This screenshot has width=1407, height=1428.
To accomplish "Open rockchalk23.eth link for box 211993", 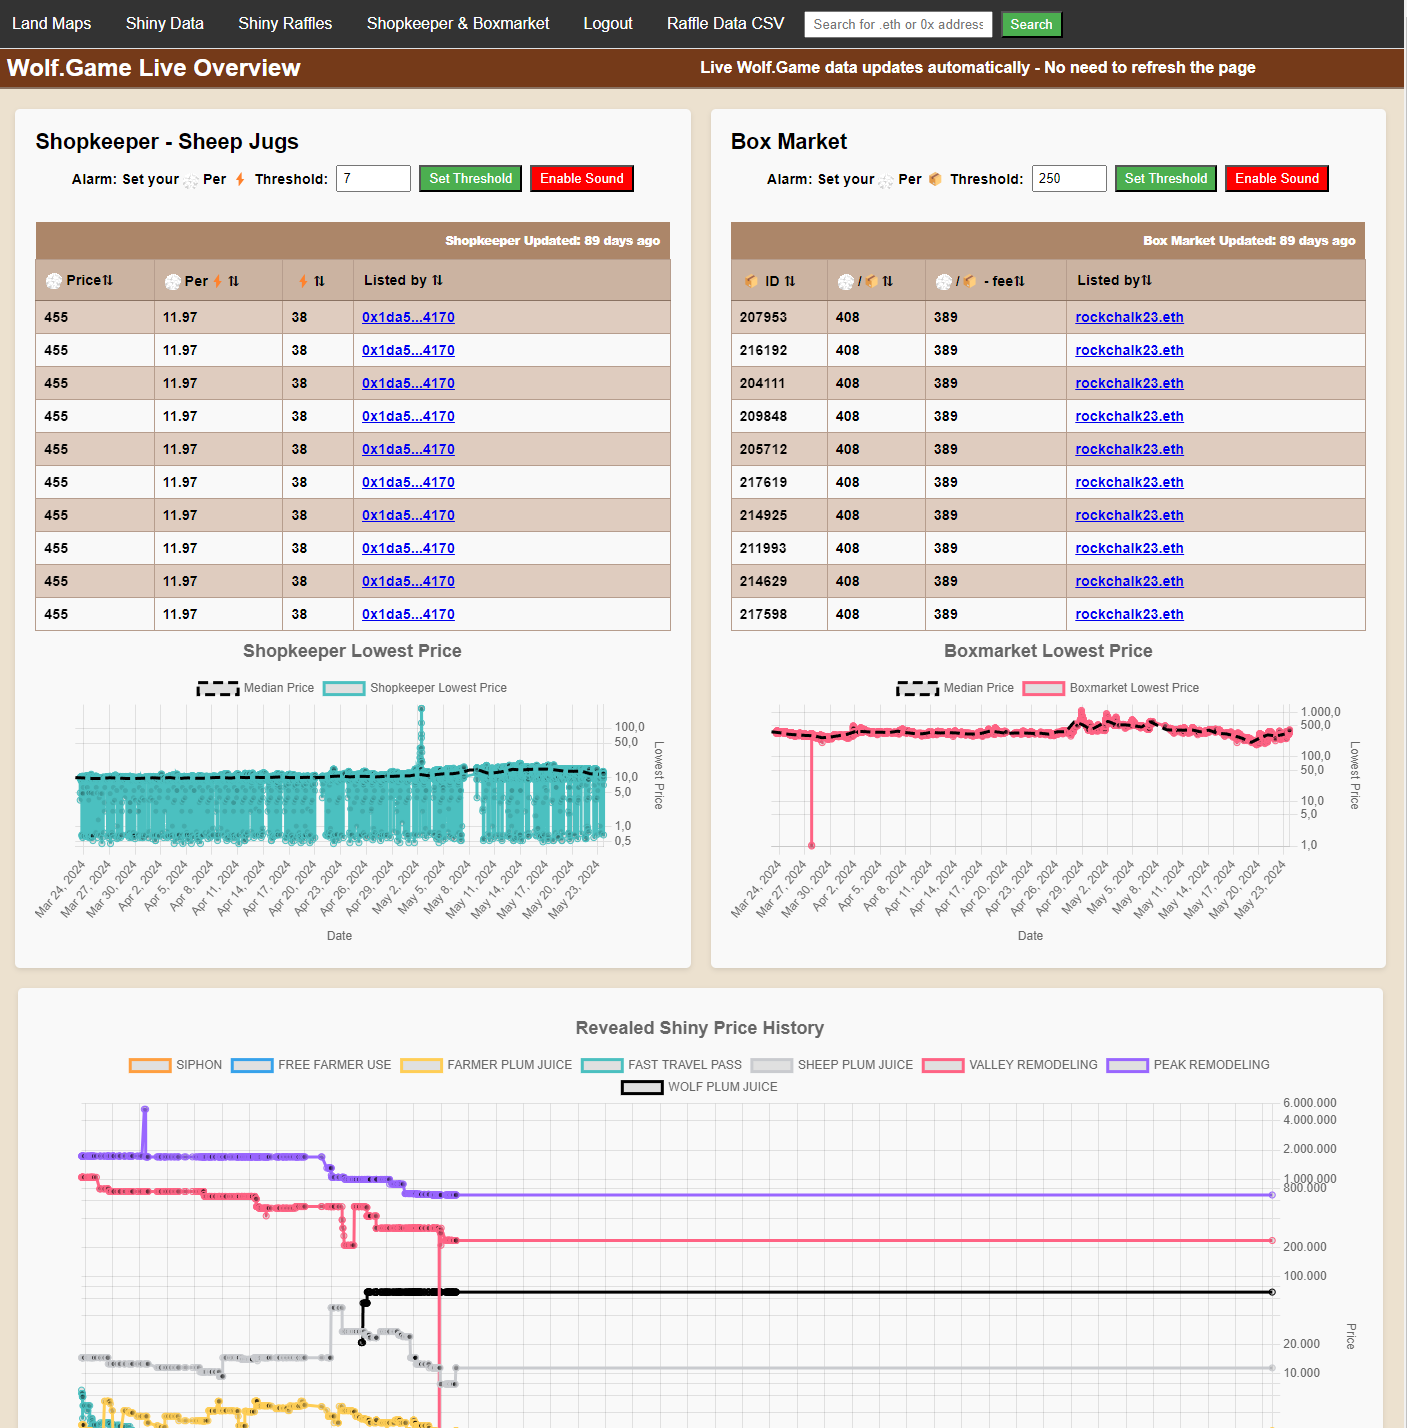I will pos(1129,548).
